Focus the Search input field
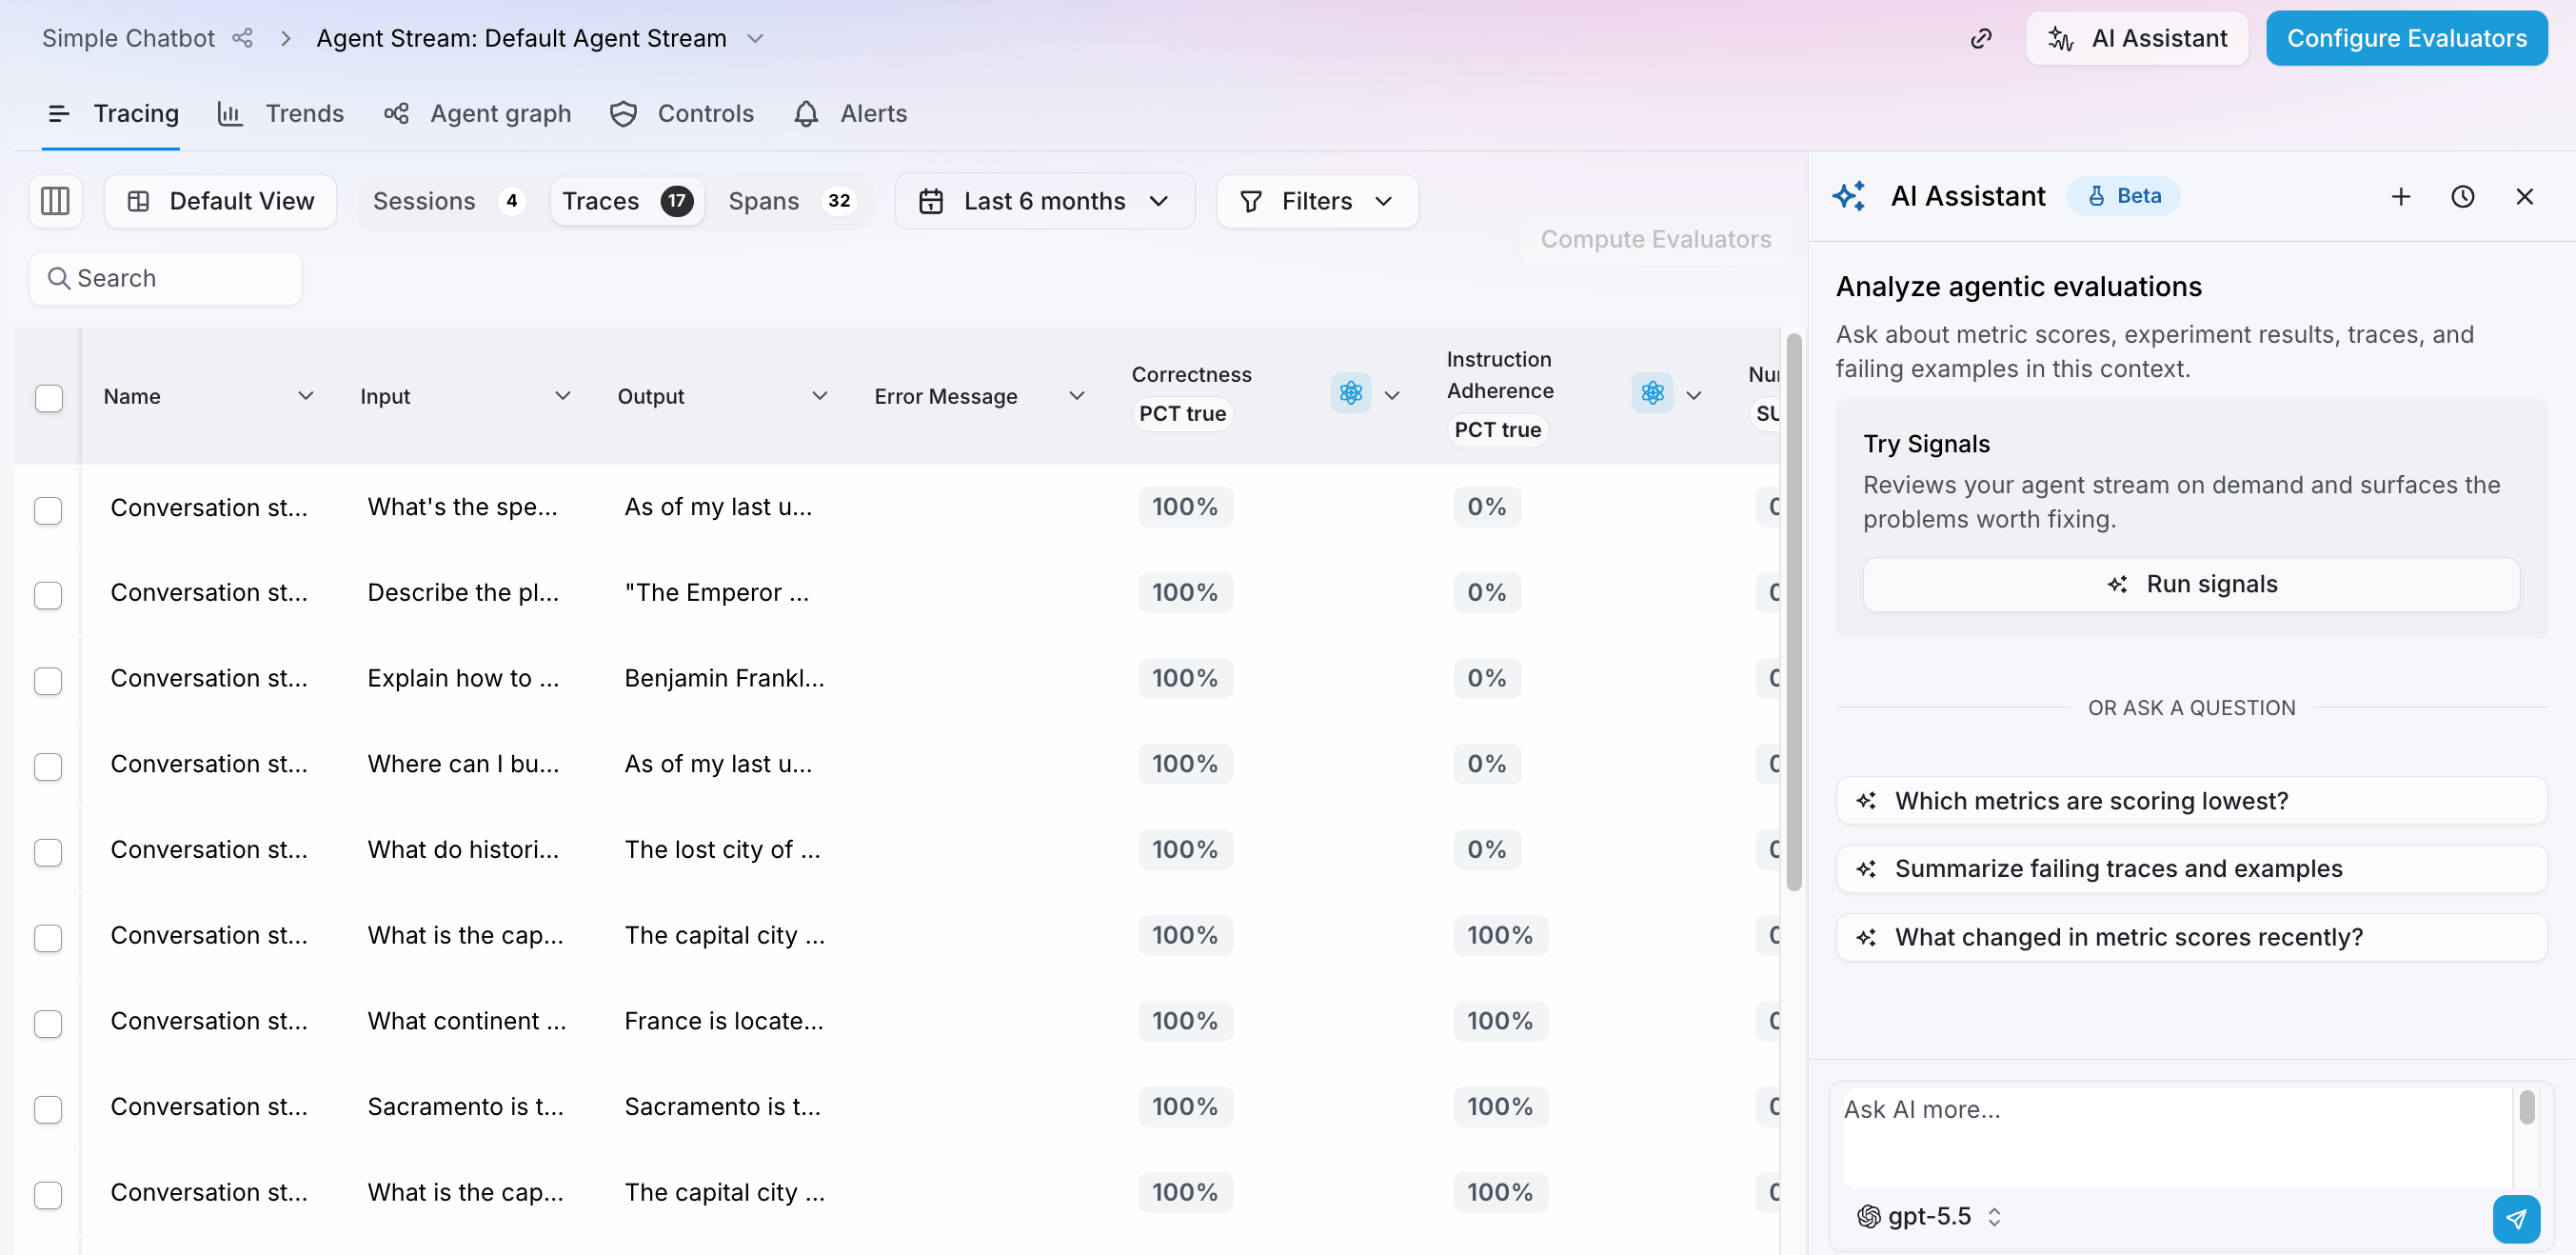2576x1255 pixels. point(166,278)
